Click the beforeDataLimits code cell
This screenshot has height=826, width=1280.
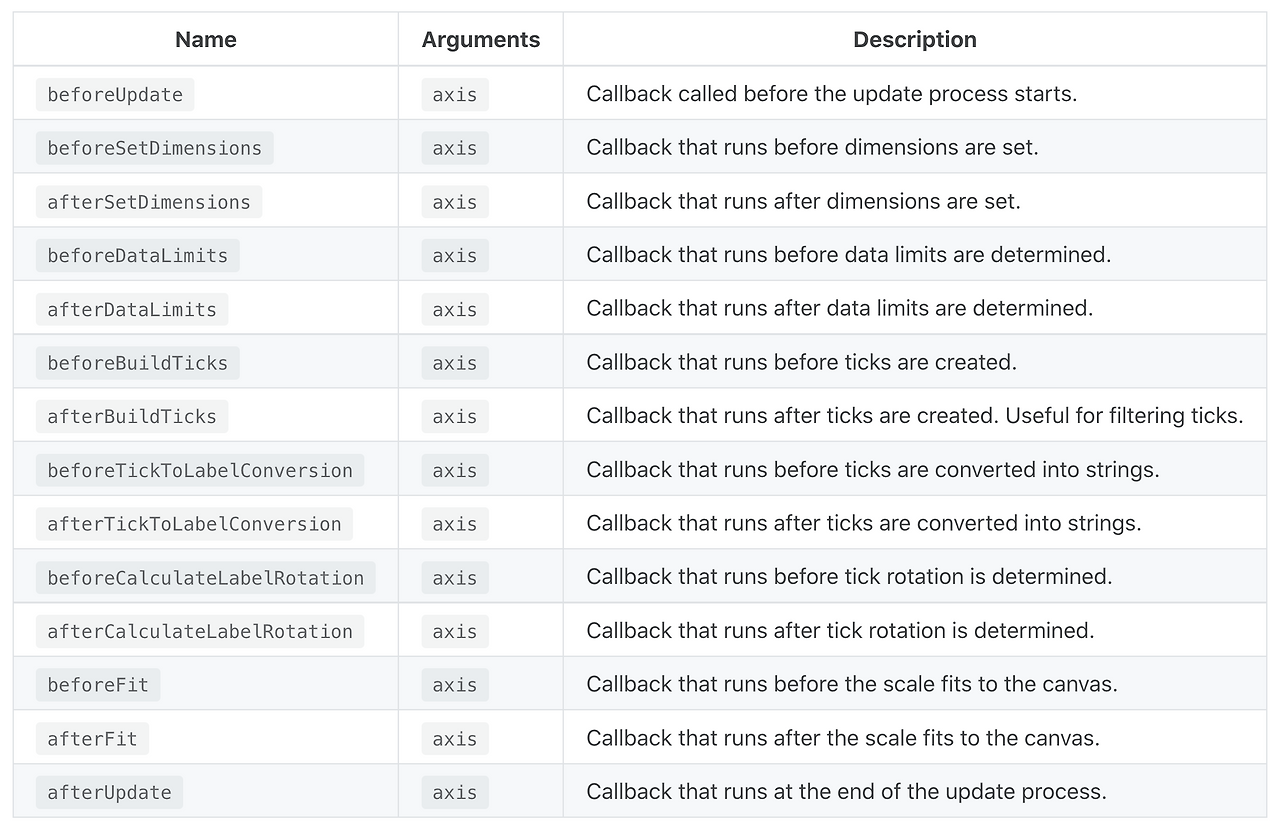click(x=138, y=256)
